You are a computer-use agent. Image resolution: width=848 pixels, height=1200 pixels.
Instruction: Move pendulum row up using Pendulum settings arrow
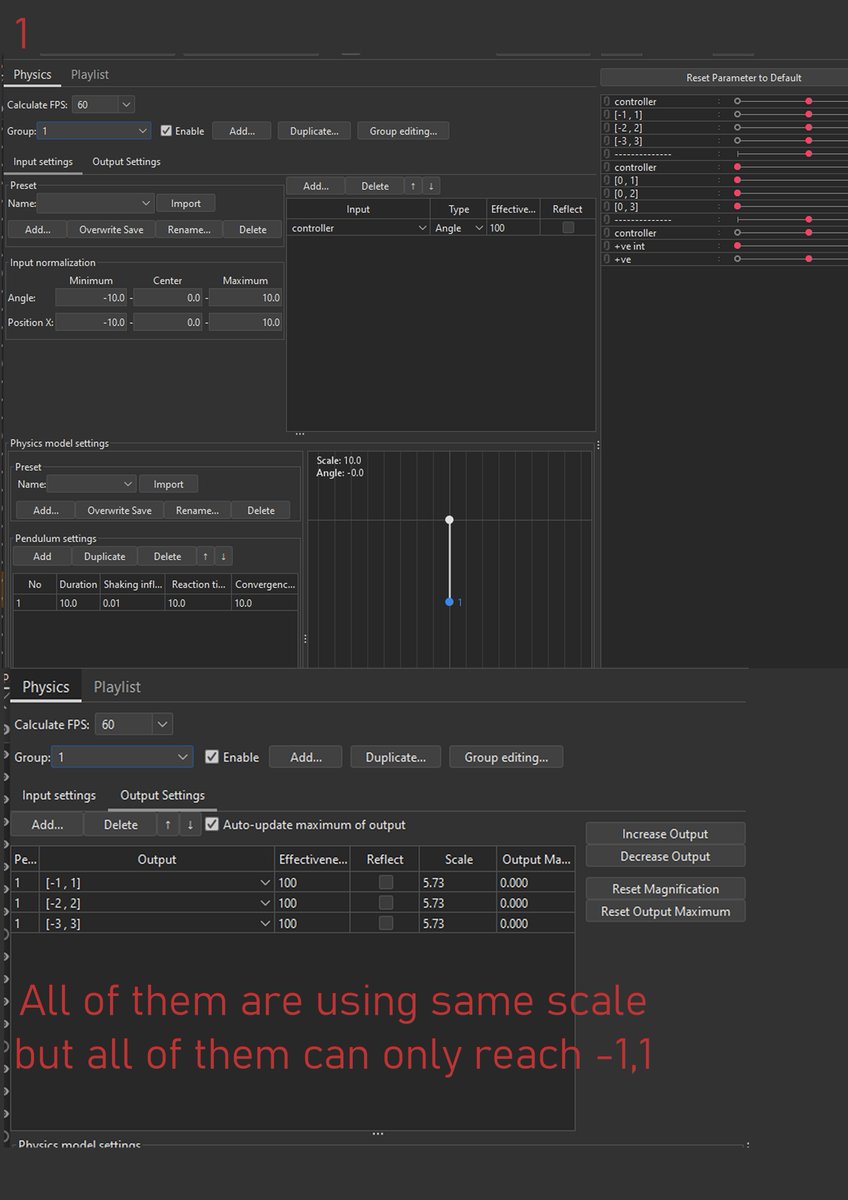click(205, 557)
